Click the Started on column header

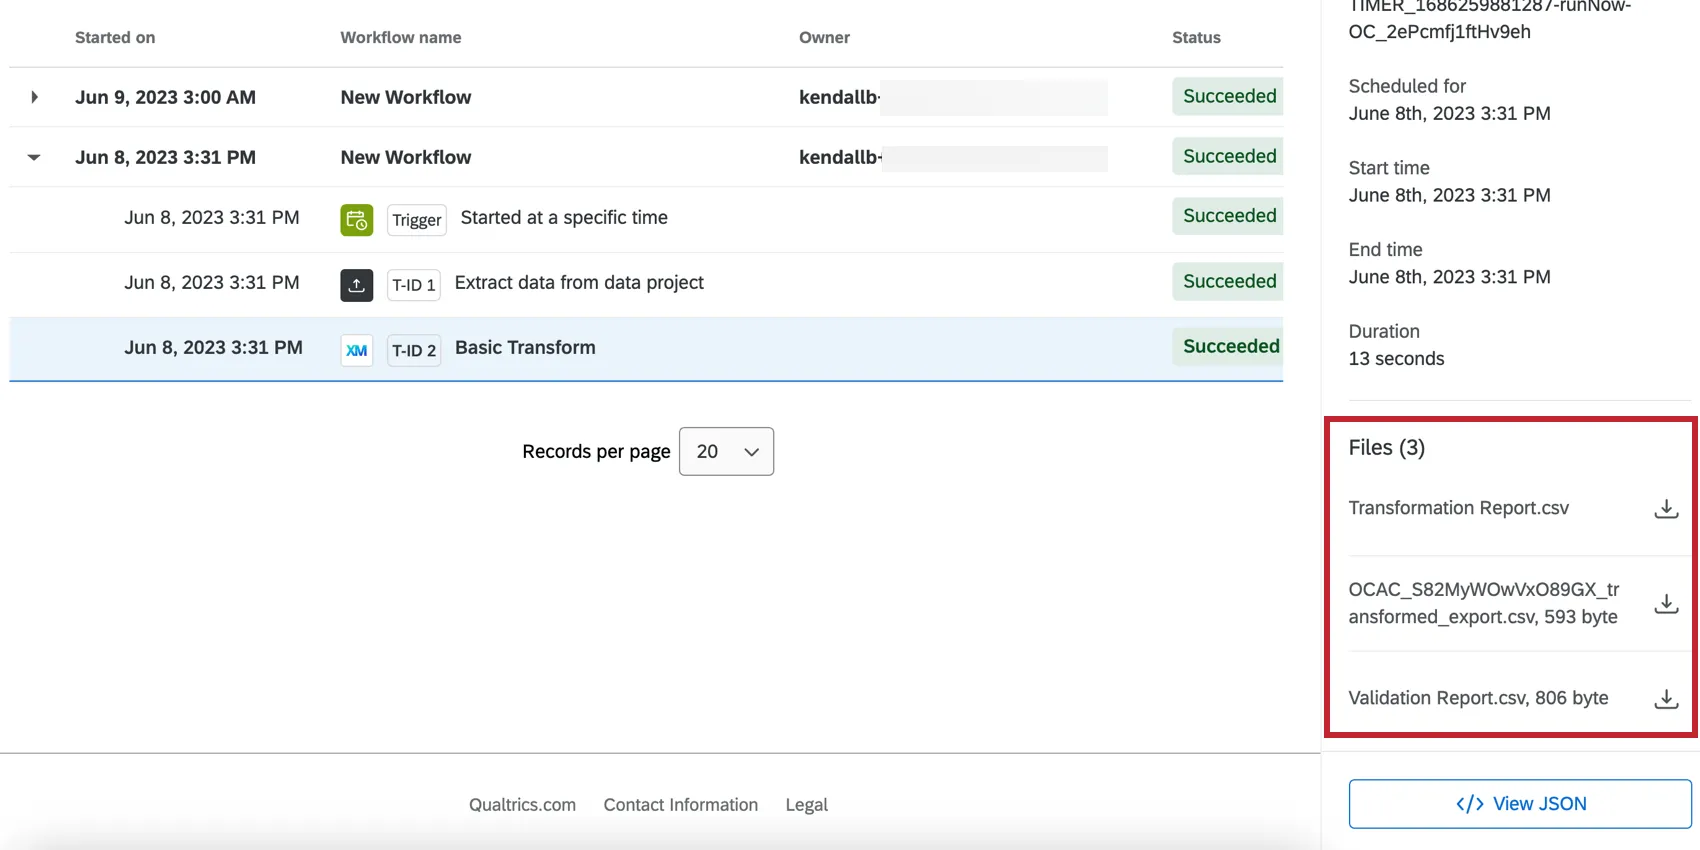(115, 38)
